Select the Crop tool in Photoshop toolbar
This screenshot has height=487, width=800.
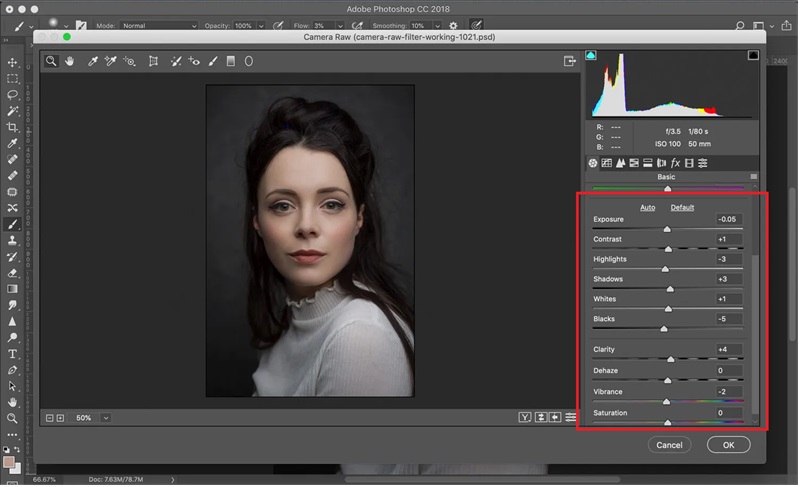[12, 127]
